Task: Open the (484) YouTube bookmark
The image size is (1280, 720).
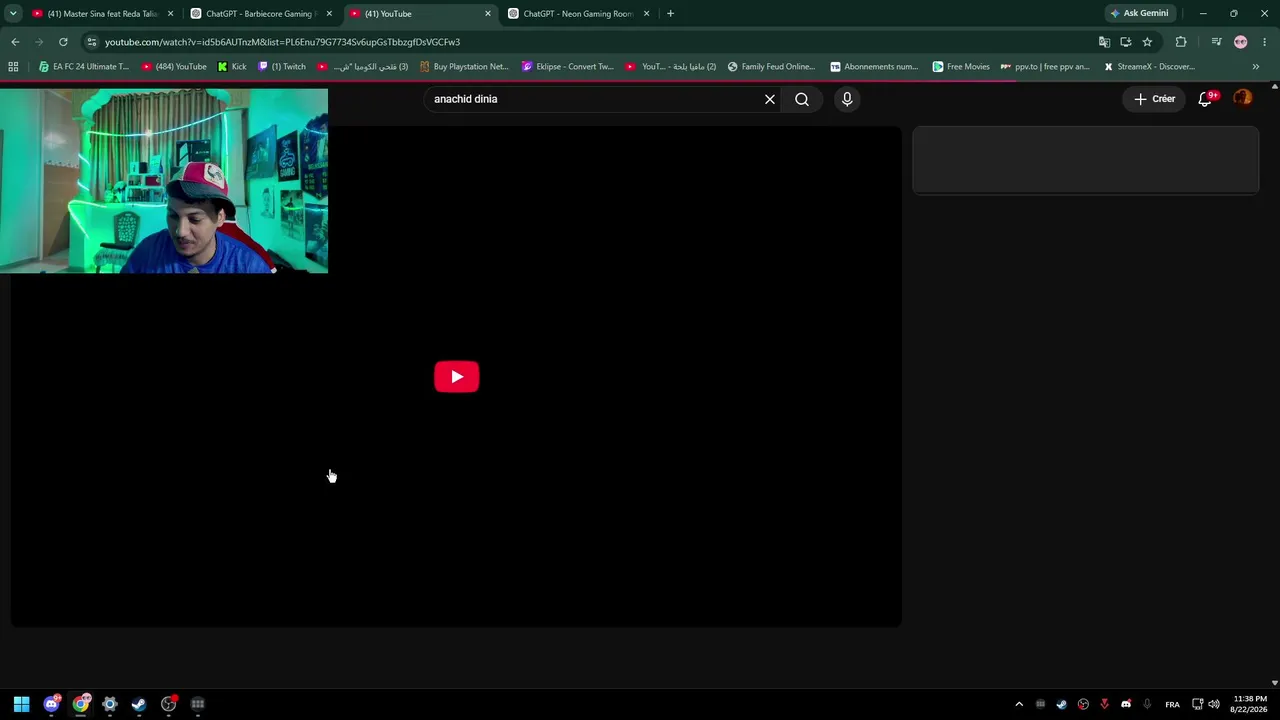Action: [x=174, y=67]
